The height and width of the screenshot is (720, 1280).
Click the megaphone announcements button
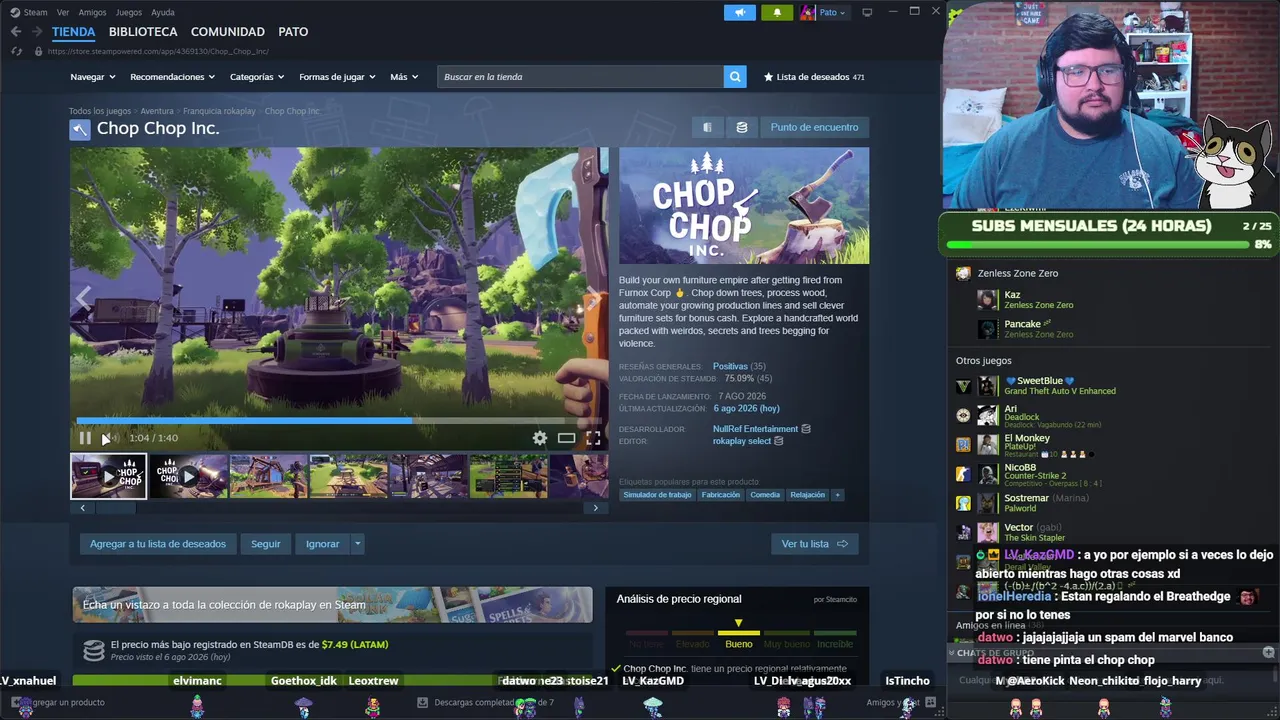[740, 12]
